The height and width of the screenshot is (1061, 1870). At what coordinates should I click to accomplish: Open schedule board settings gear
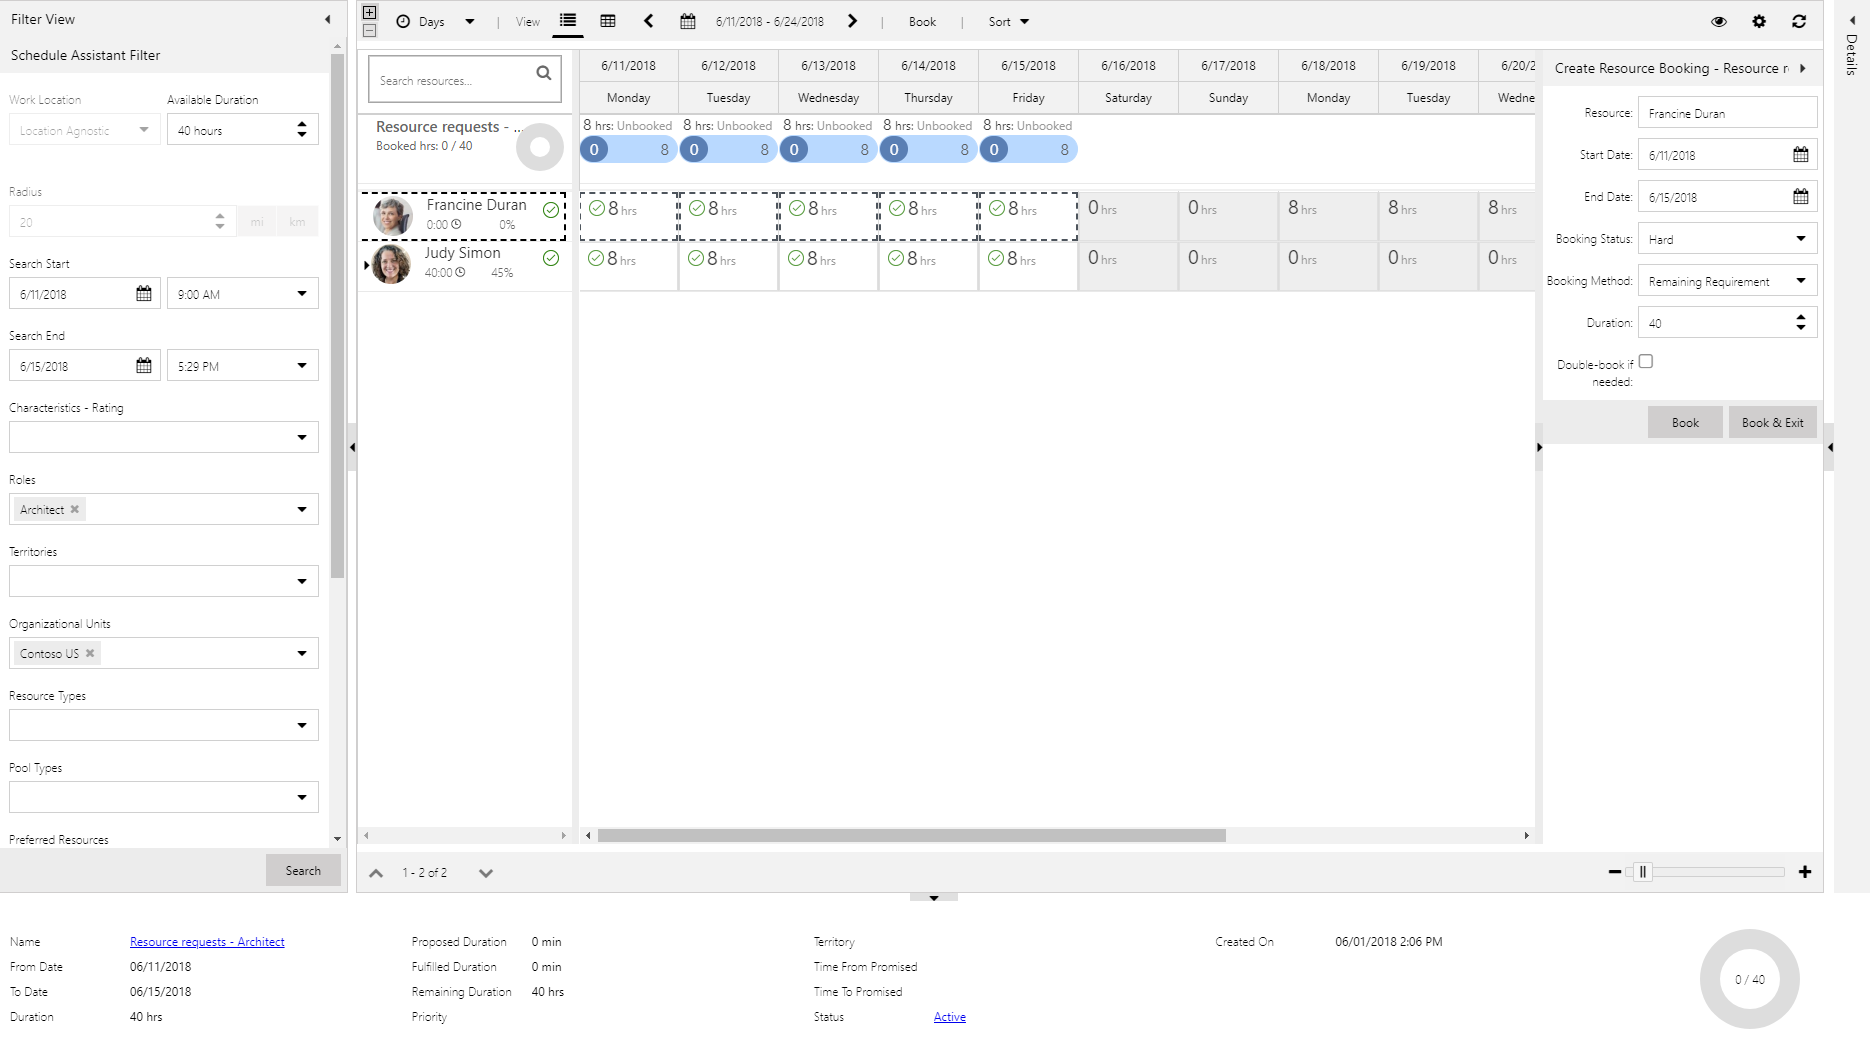point(1759,21)
